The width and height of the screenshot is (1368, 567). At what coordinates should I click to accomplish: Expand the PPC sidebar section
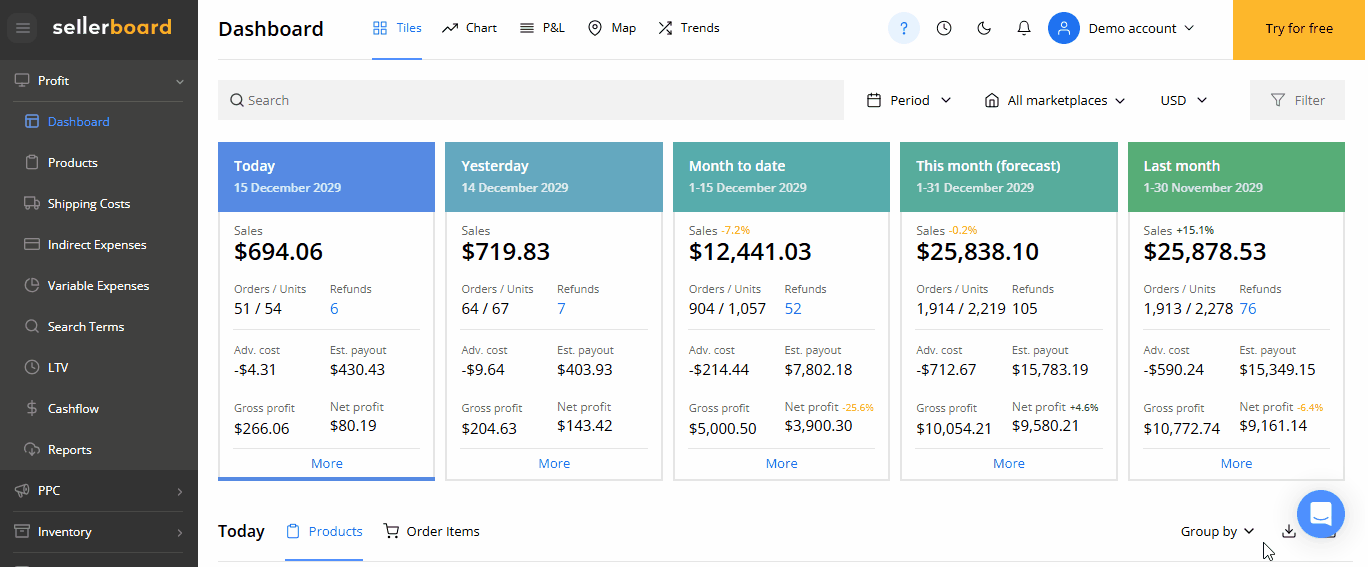(98, 491)
